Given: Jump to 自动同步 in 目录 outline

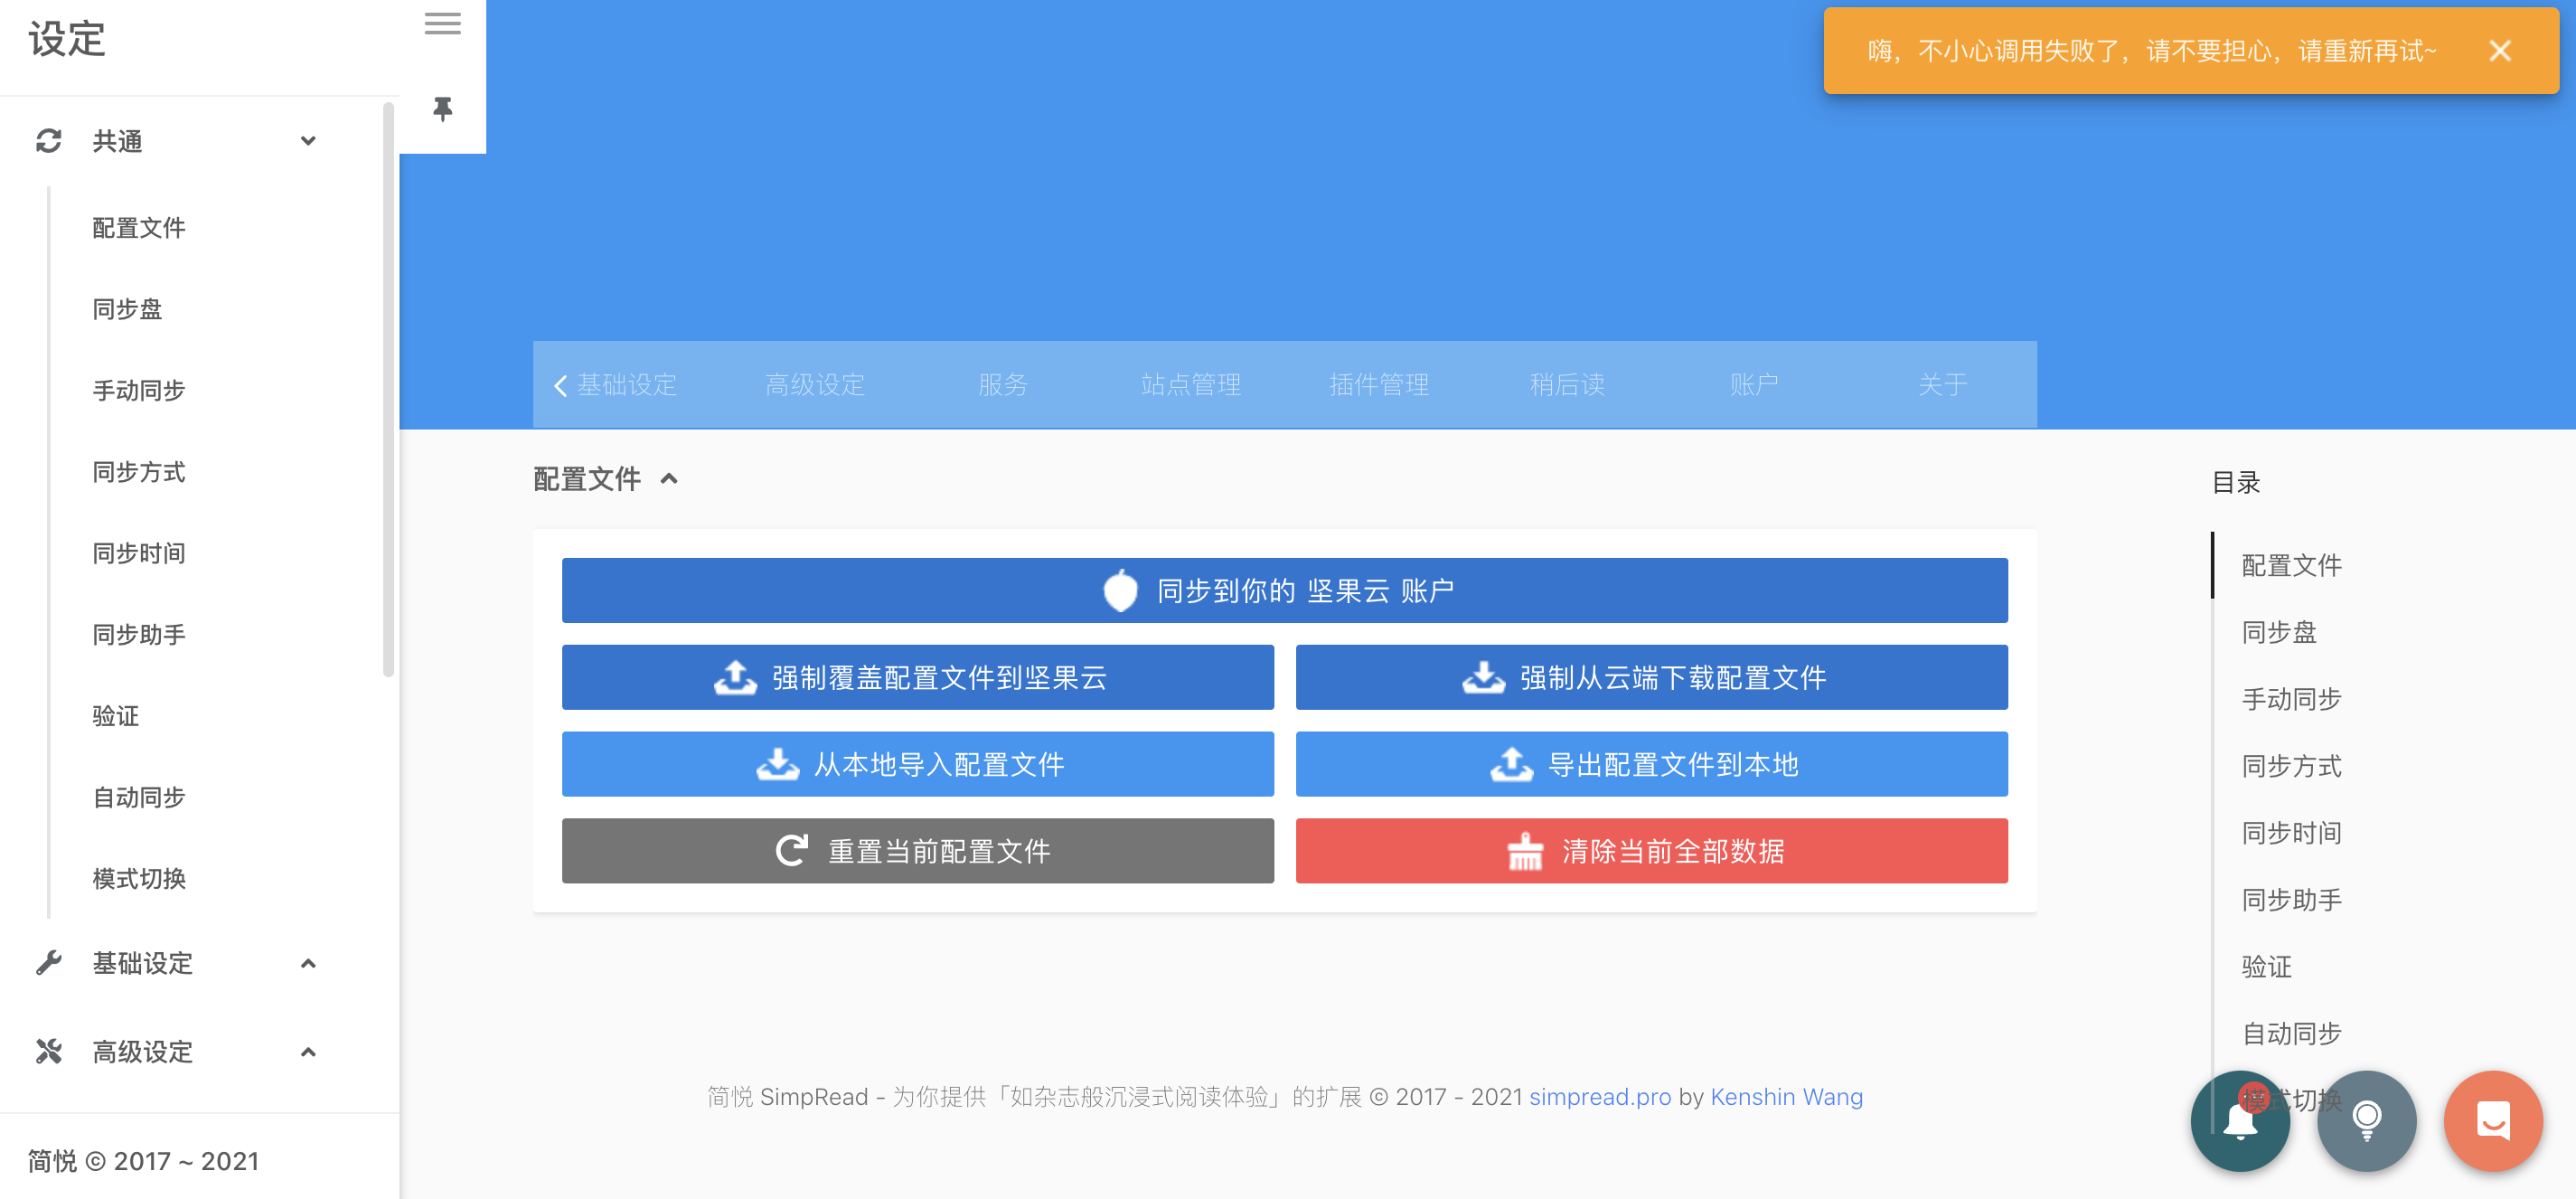Looking at the screenshot, I should (2291, 1034).
